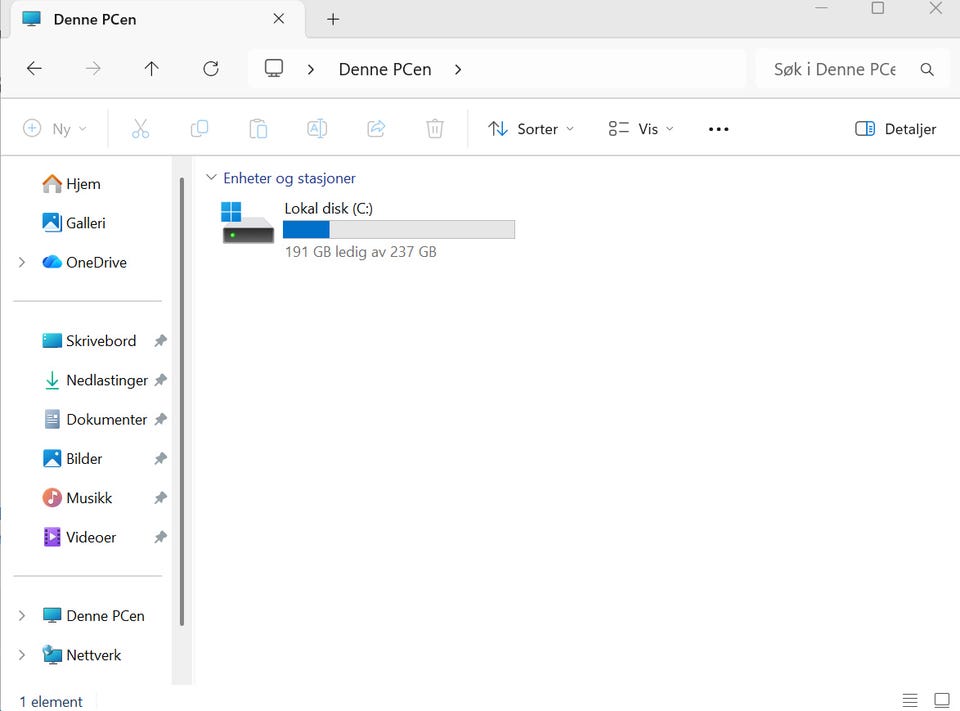960x711 pixels.
Task: Open the Sorter dropdown
Action: (531, 129)
